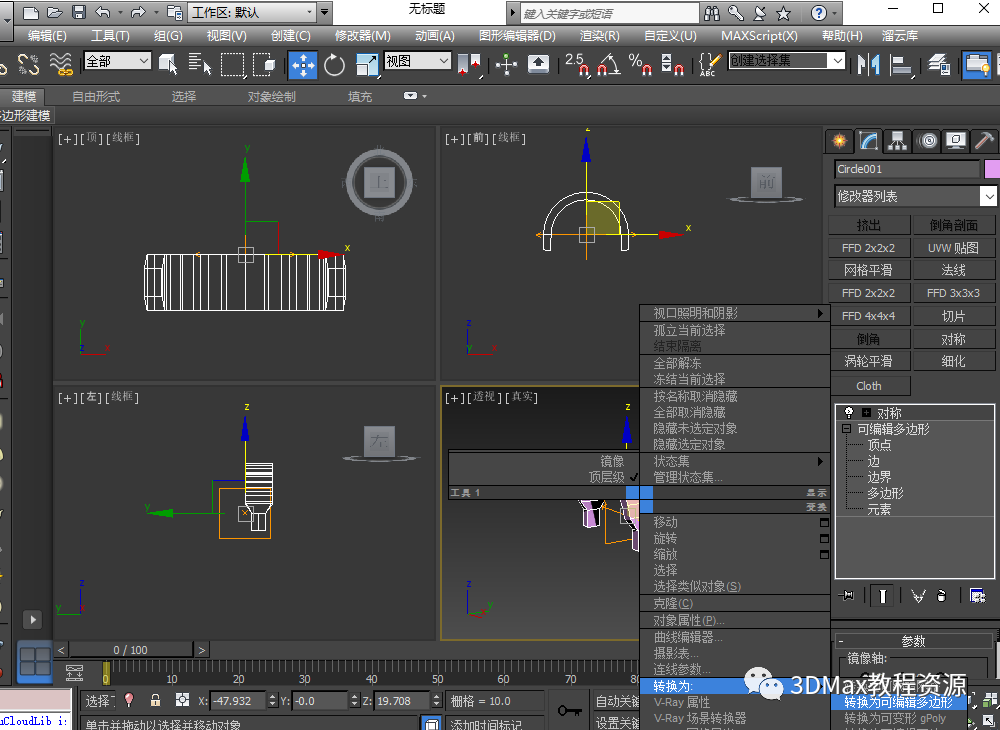Click Configure Modifier Sets icon
Screen dimensions: 1000x730
[x=978, y=596]
